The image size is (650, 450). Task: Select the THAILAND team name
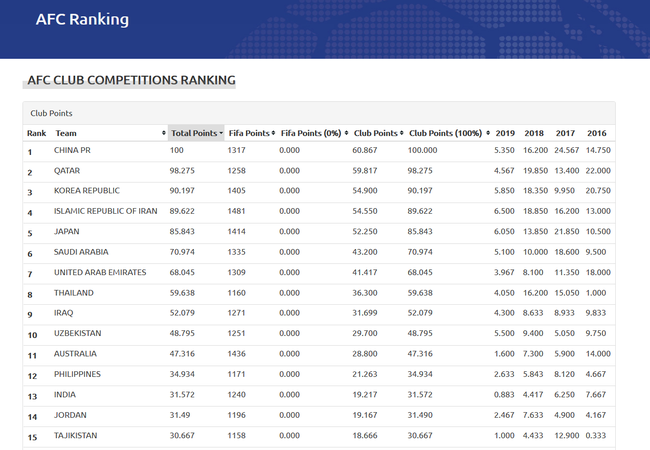73,293
